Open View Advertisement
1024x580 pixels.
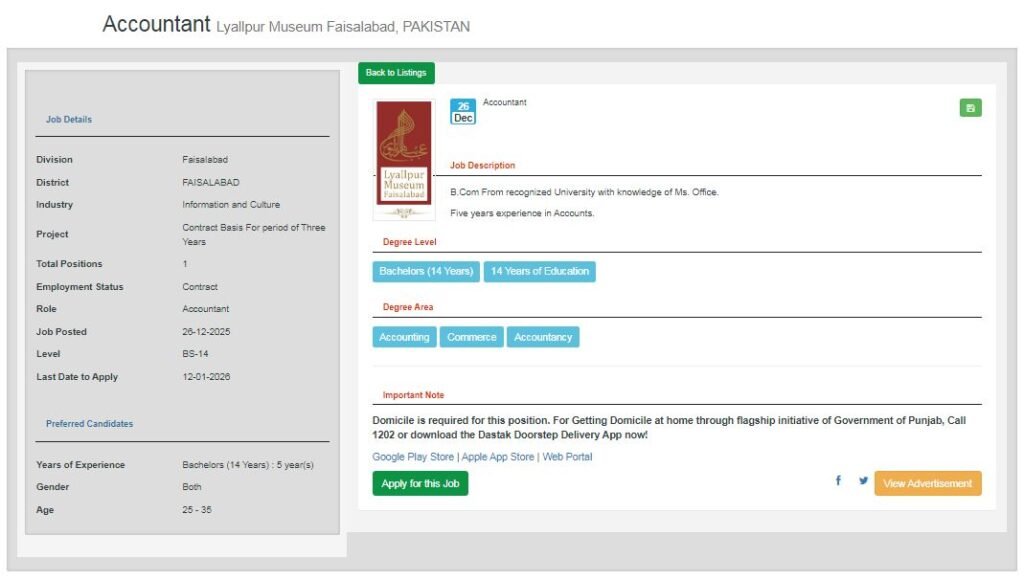click(x=927, y=484)
